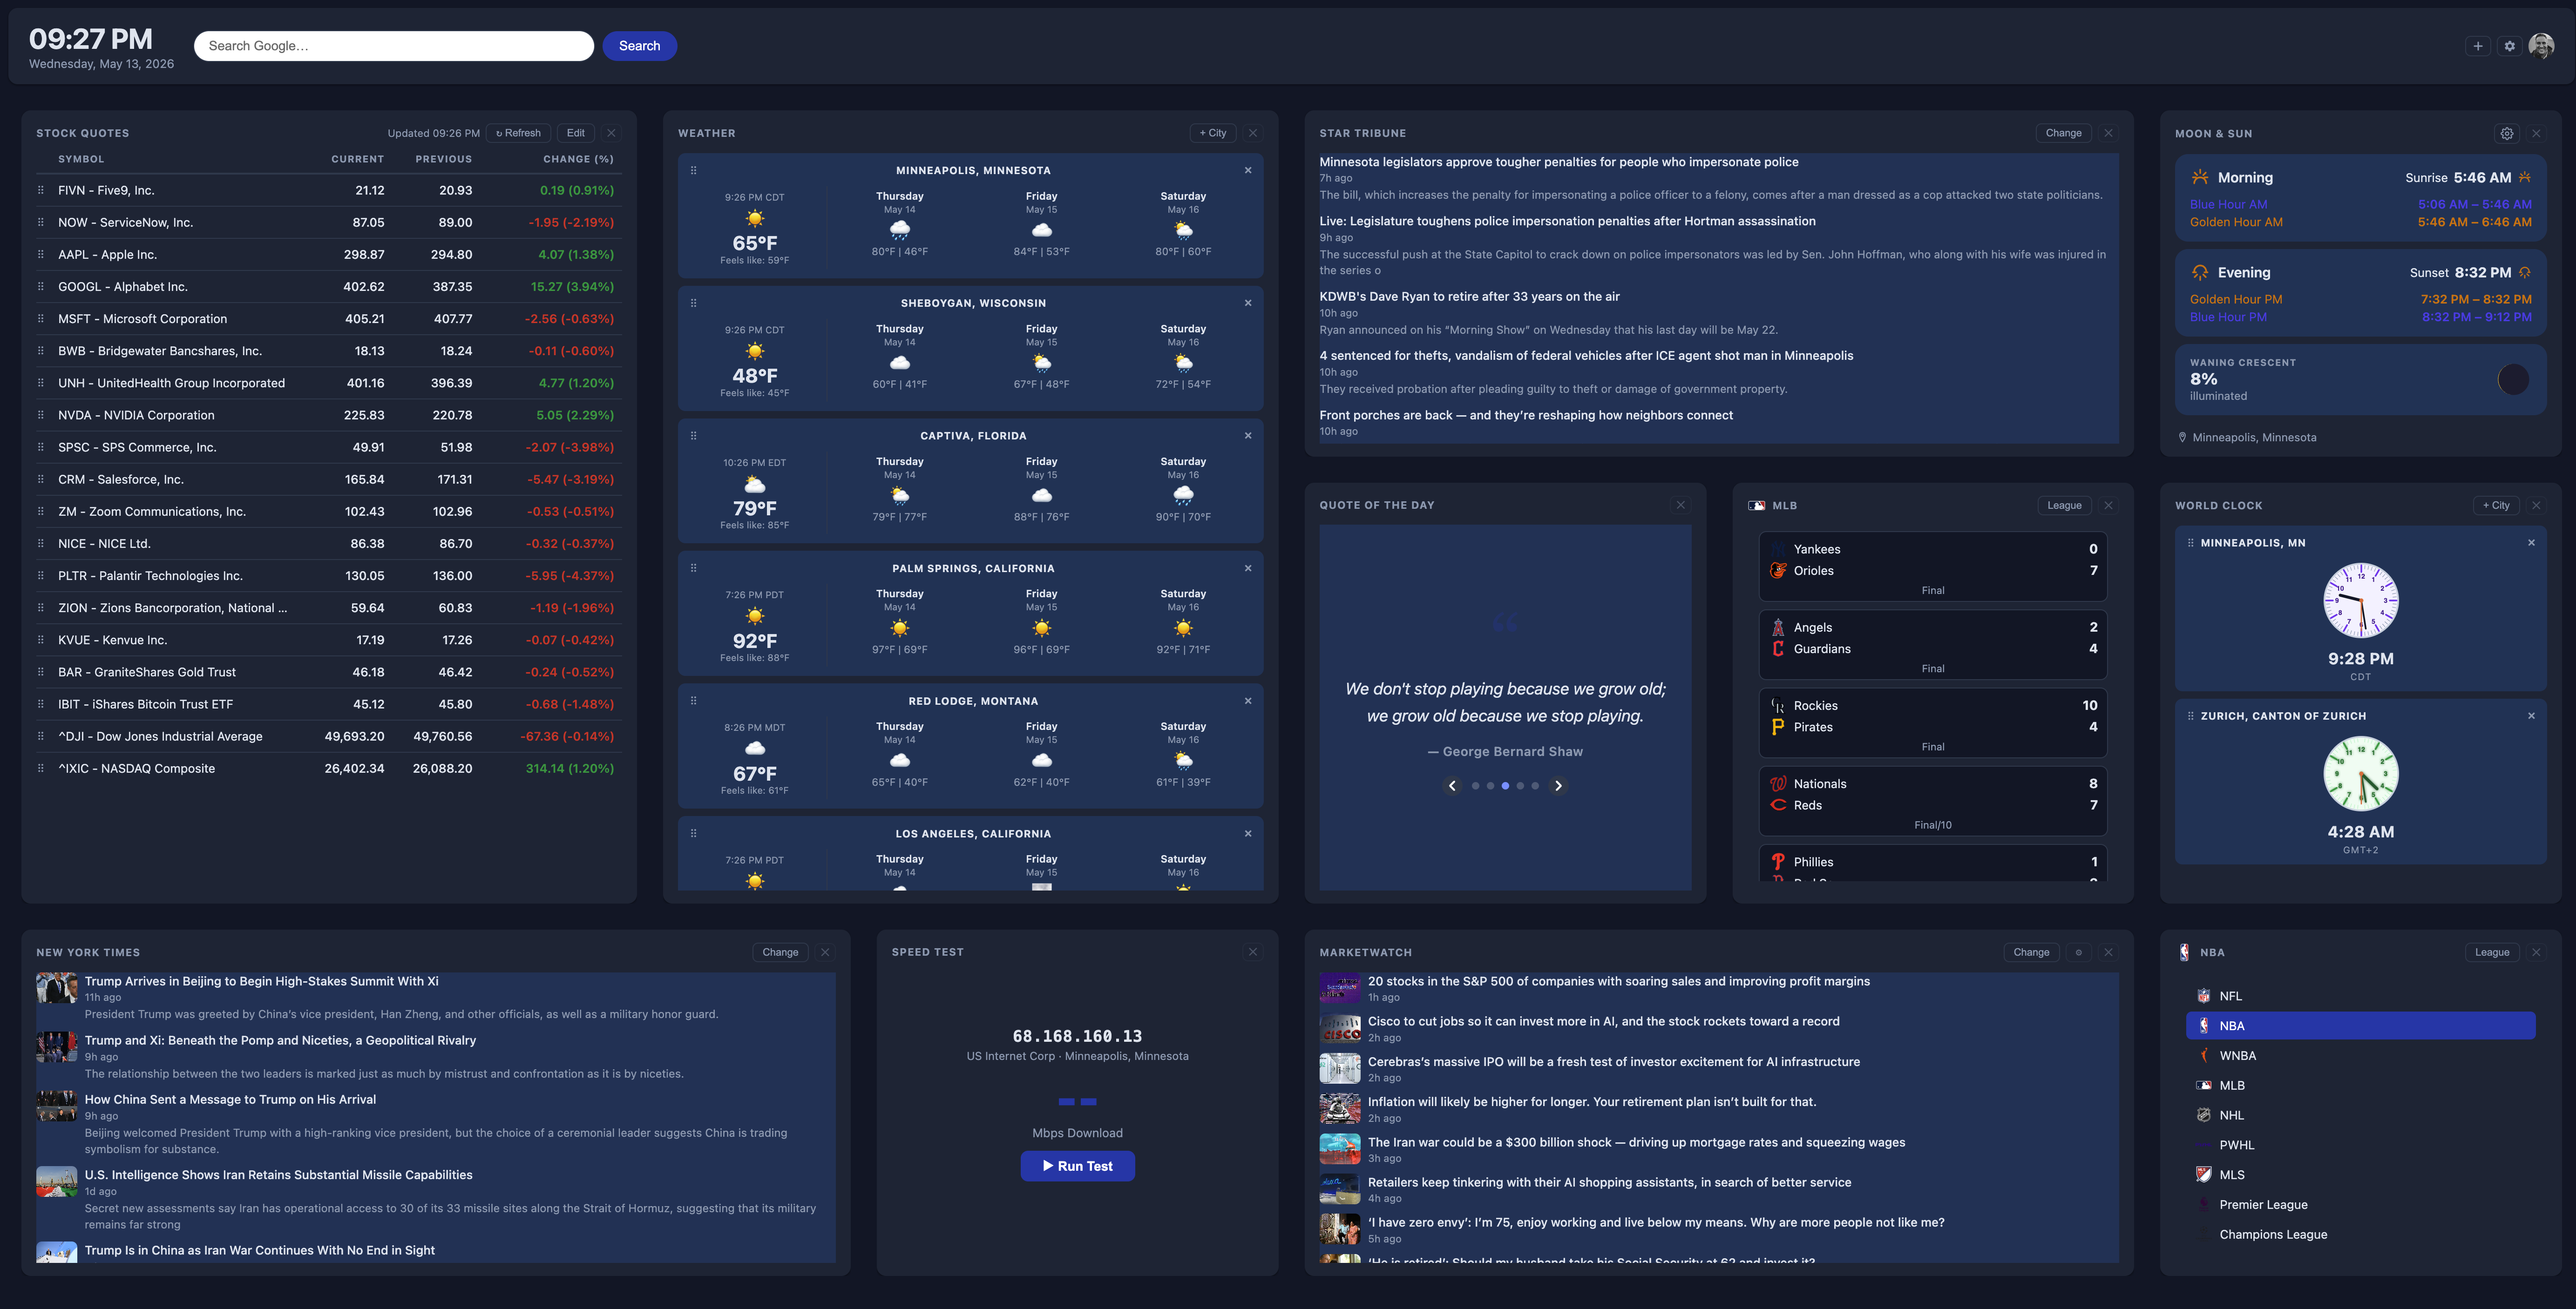2576x1309 pixels.
Task: Add a city to Weather widget
Action: click(1213, 133)
